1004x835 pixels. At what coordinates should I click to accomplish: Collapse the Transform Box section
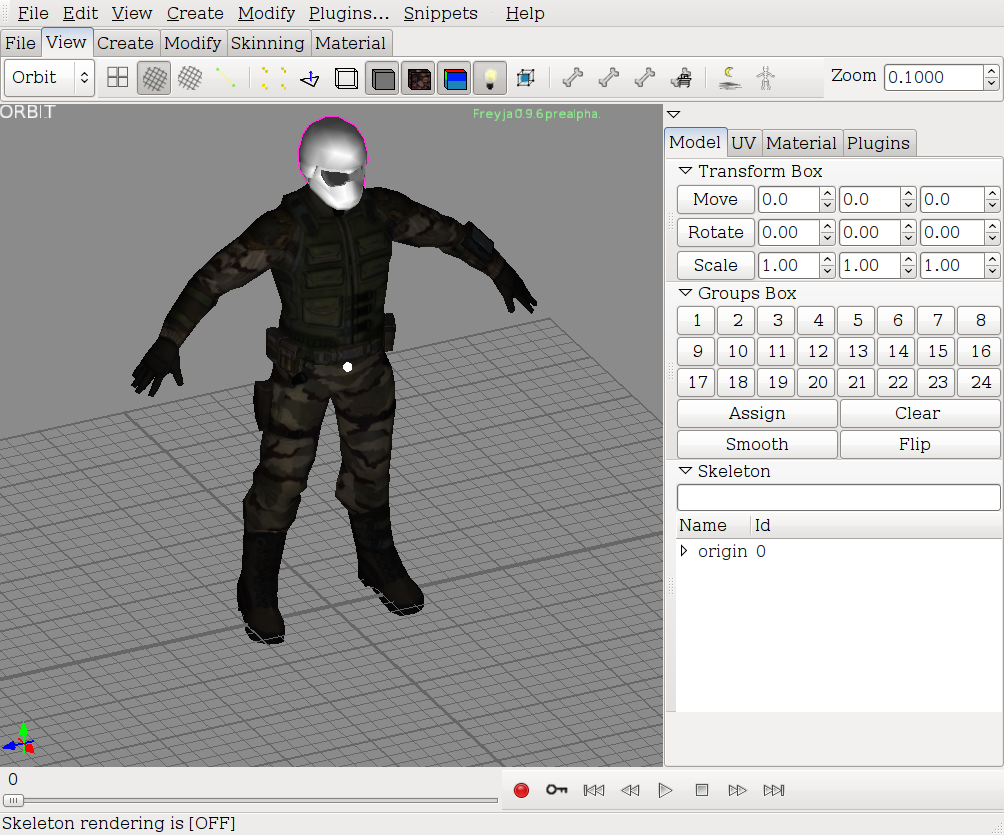tap(685, 171)
